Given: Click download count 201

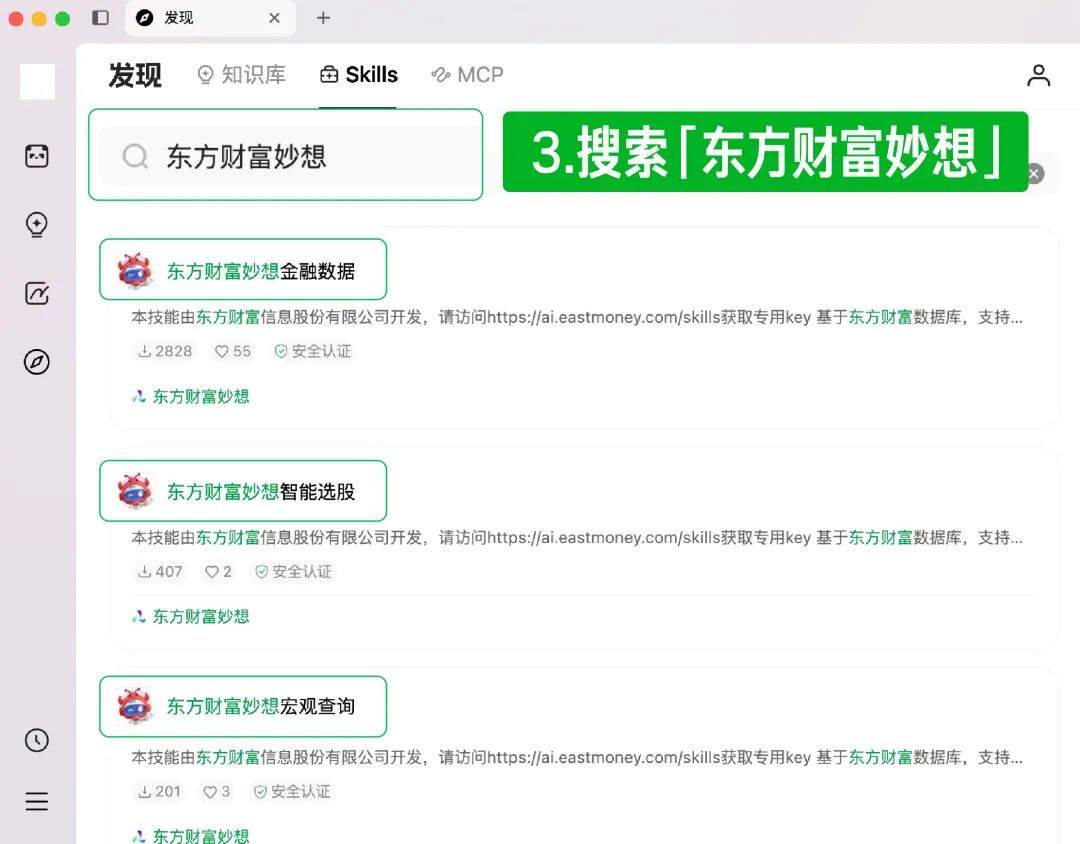Looking at the screenshot, I should tap(159, 792).
